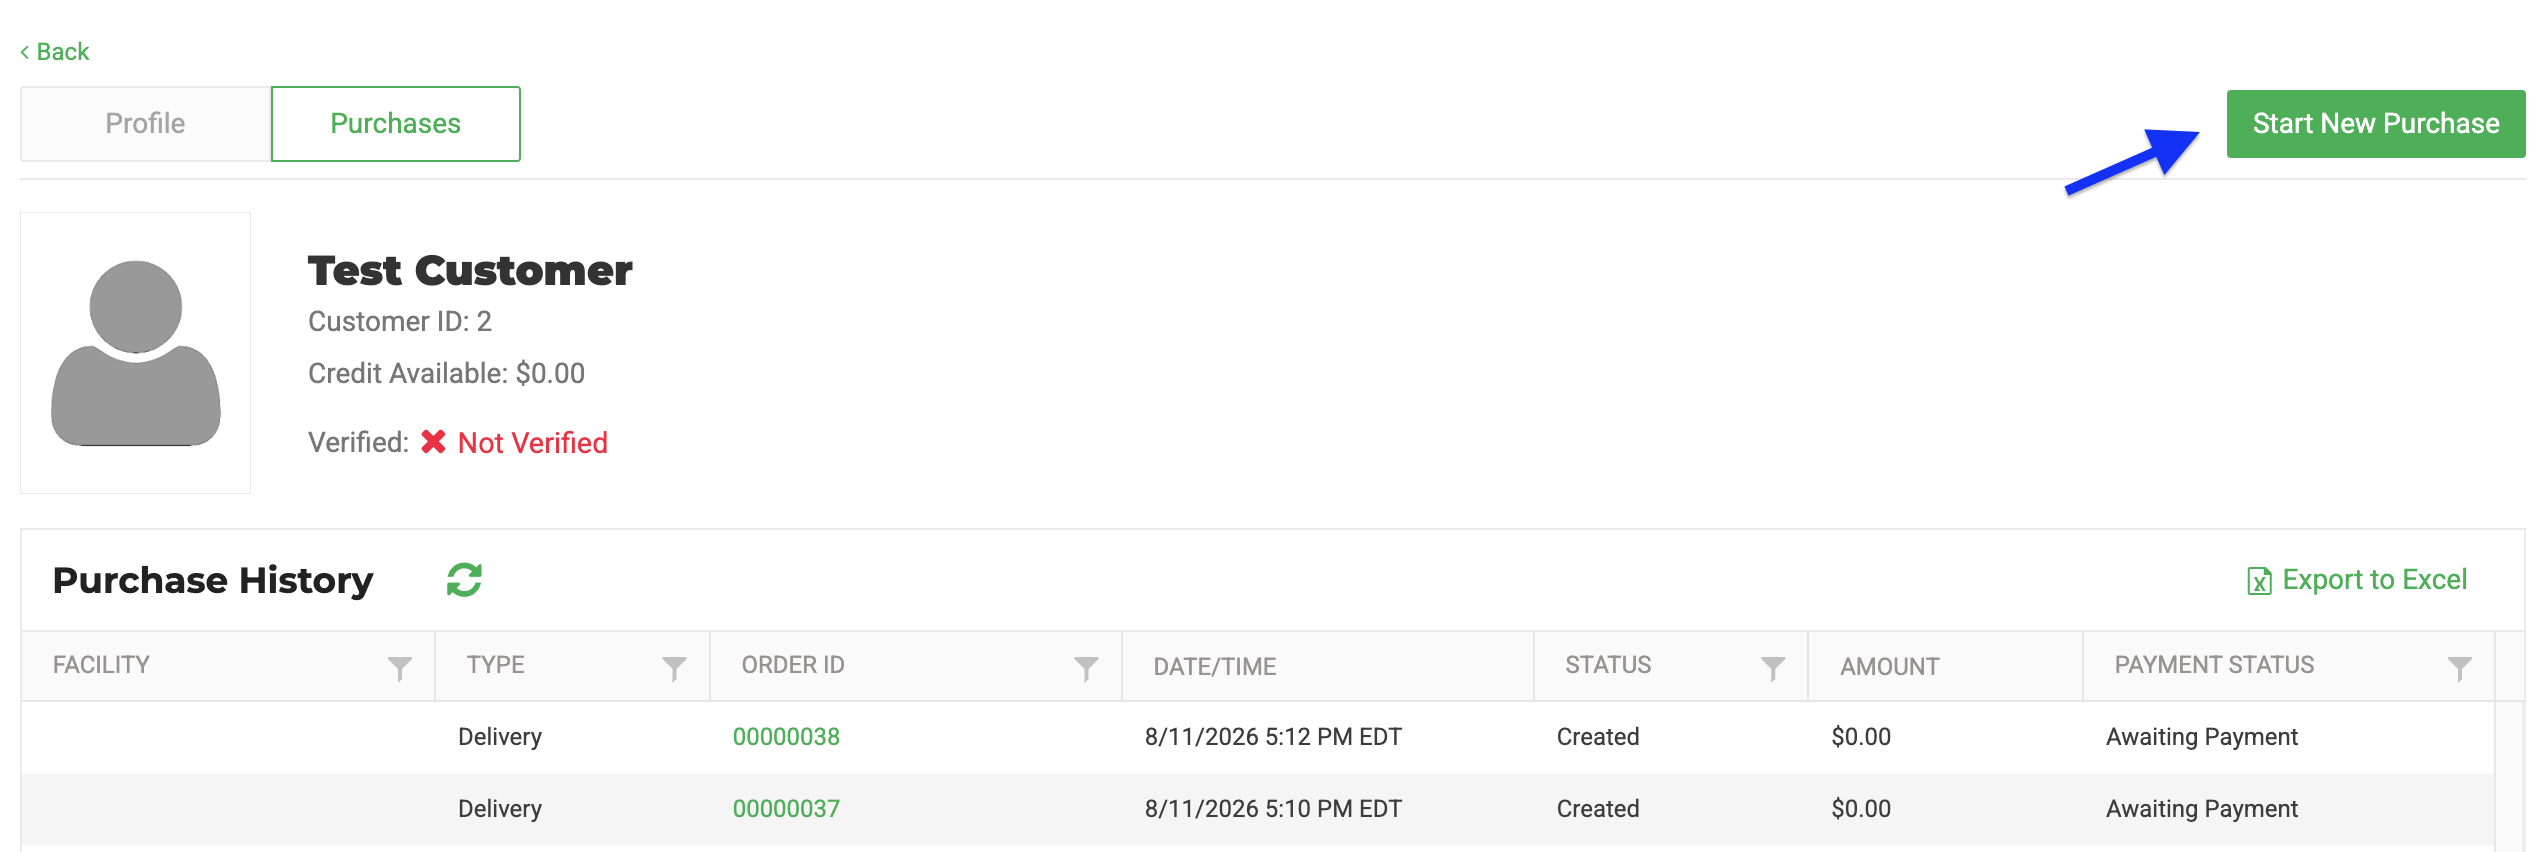Open the Status column filter
Screen dimensions: 2534x852
pos(1773,668)
